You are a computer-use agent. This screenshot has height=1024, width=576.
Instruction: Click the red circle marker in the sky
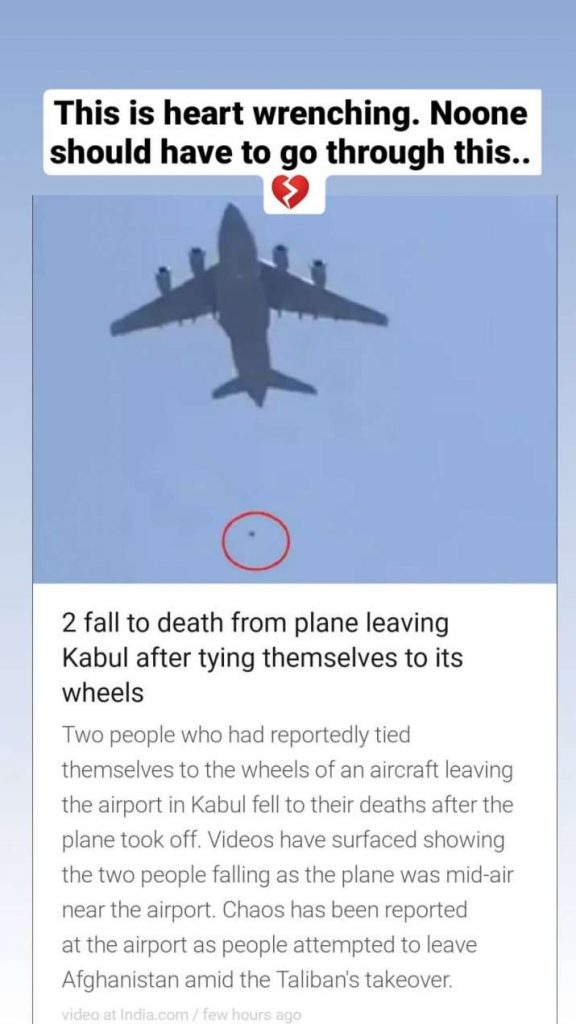tap(255, 540)
